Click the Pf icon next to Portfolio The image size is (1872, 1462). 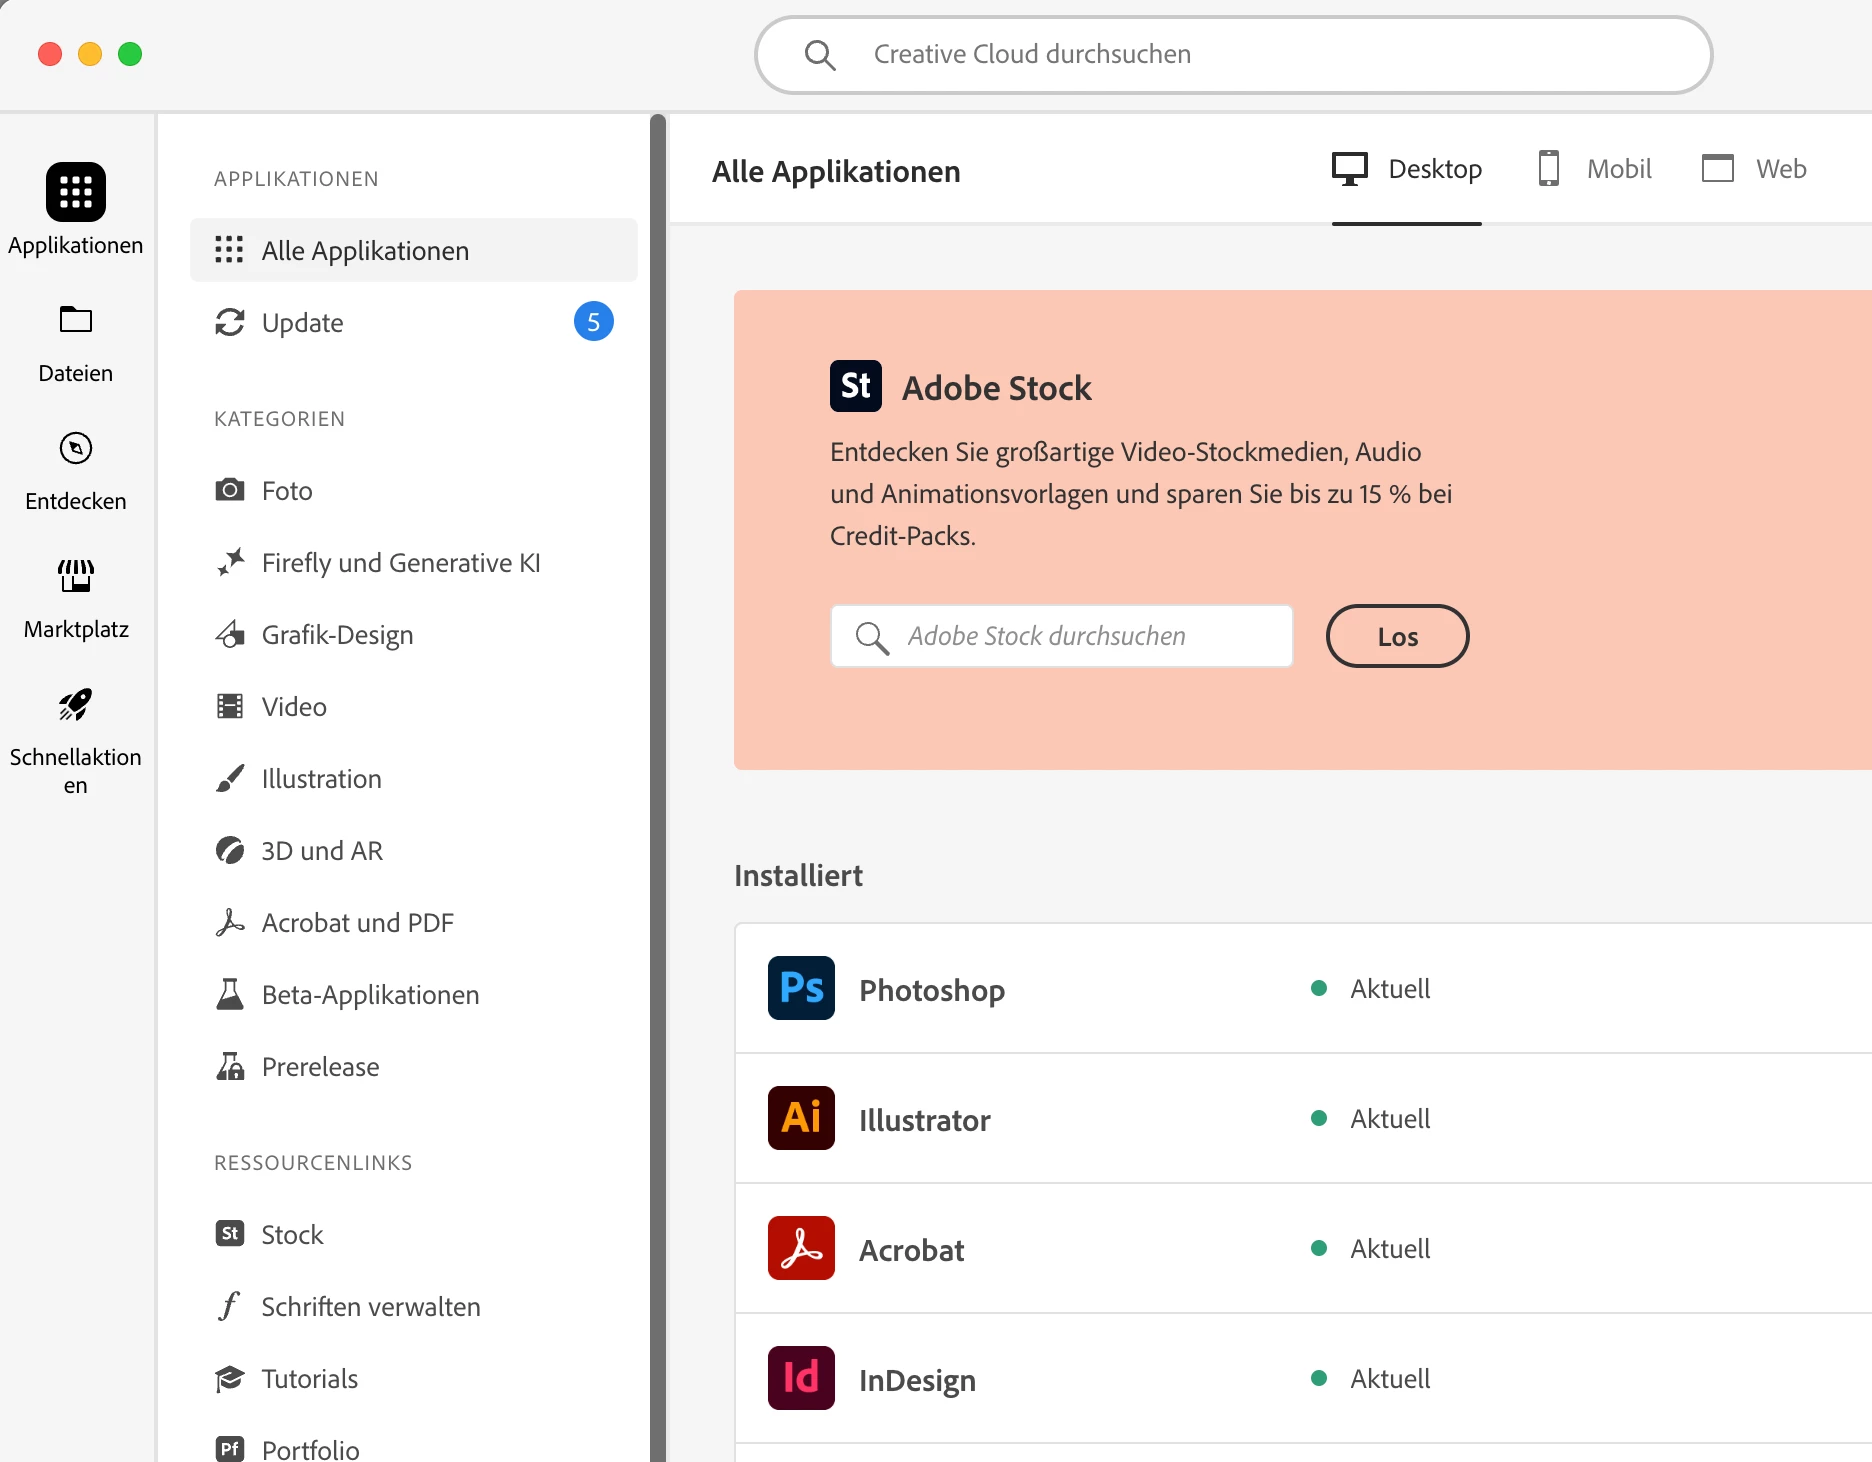[230, 1449]
